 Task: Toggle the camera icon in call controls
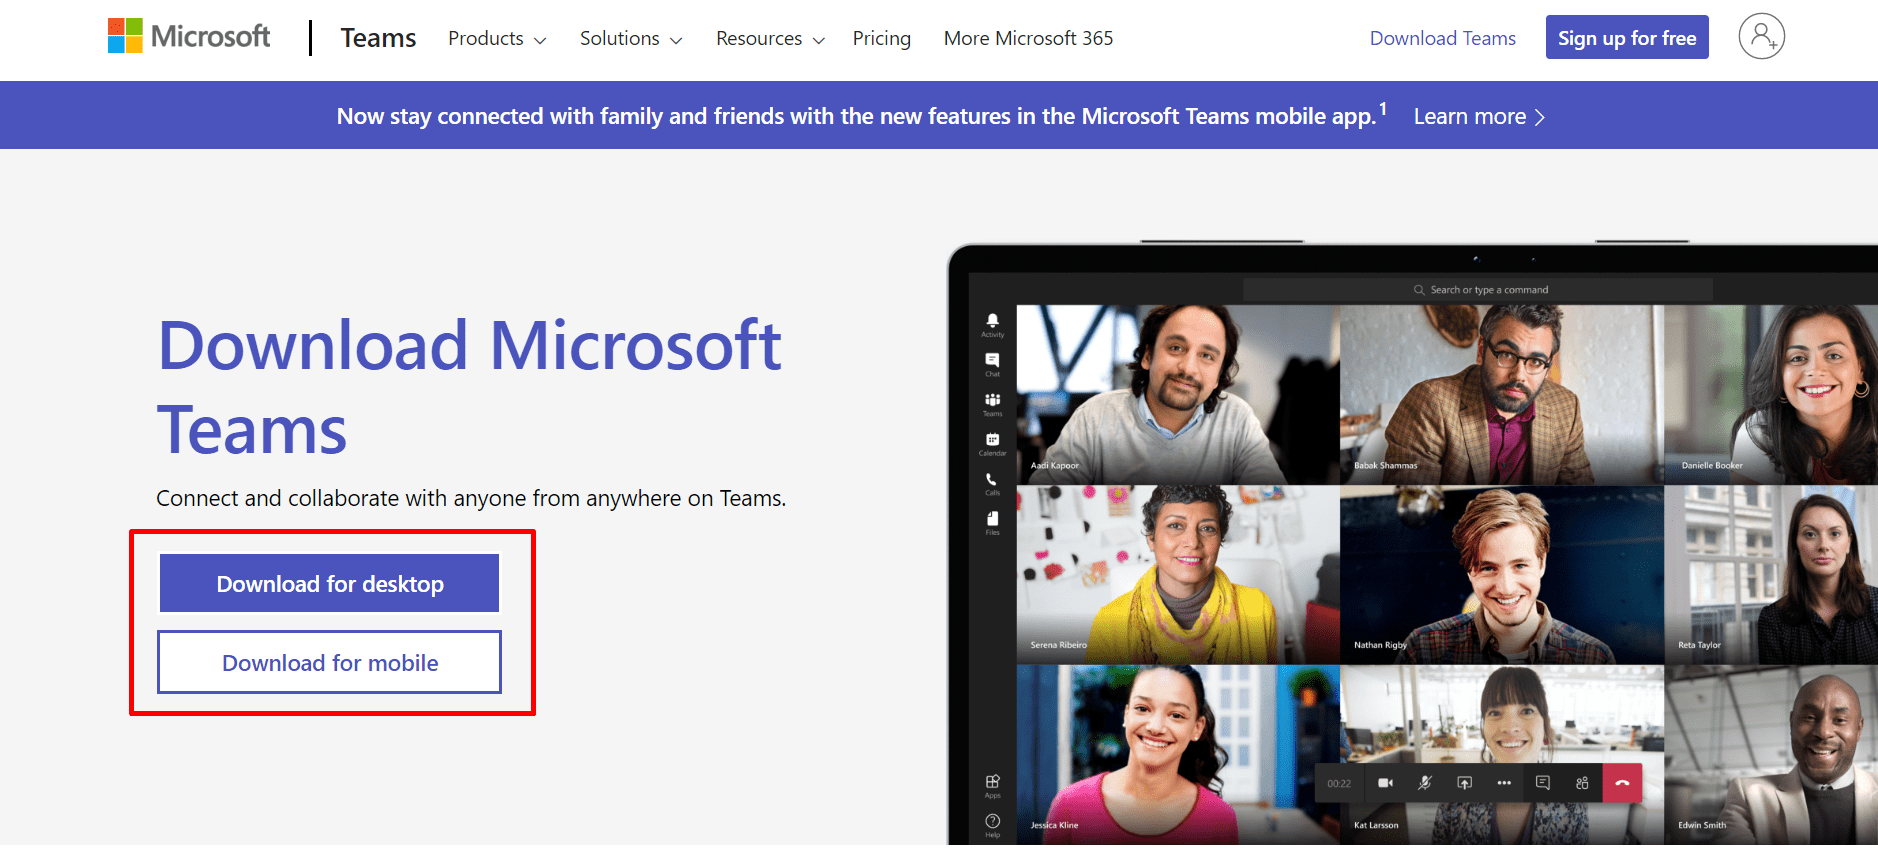[x=1385, y=783]
